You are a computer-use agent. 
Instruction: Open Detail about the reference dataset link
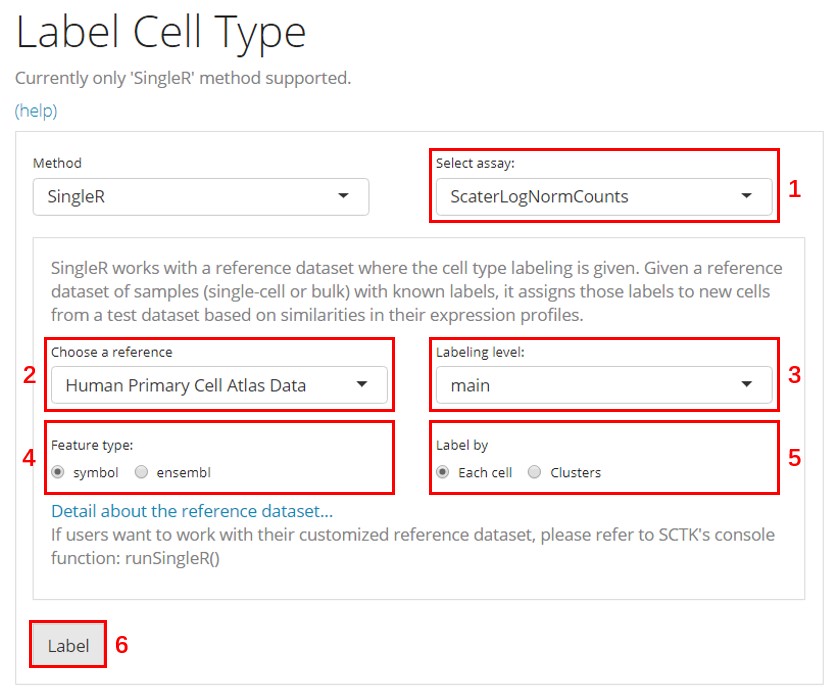(192, 512)
